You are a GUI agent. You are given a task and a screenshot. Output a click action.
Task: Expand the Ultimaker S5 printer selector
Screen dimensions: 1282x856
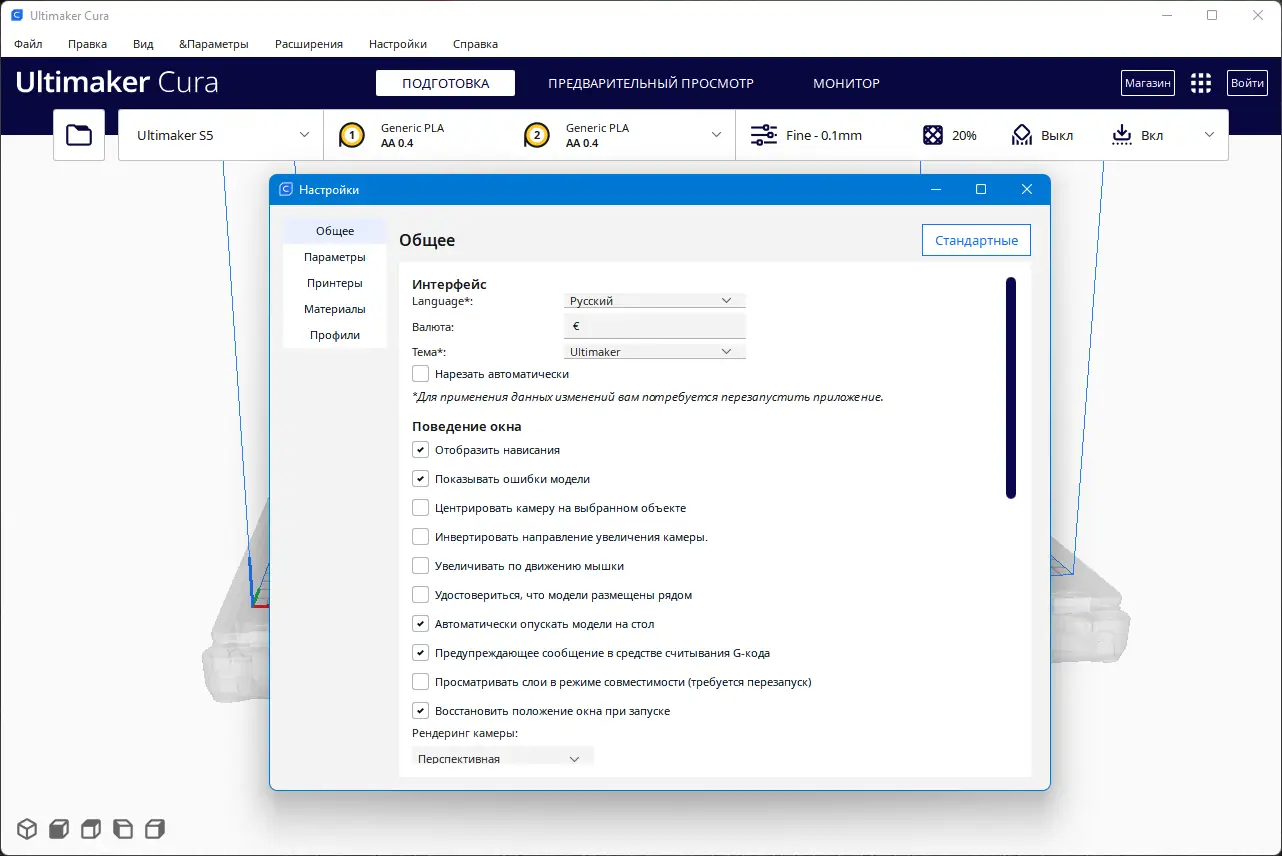click(221, 135)
